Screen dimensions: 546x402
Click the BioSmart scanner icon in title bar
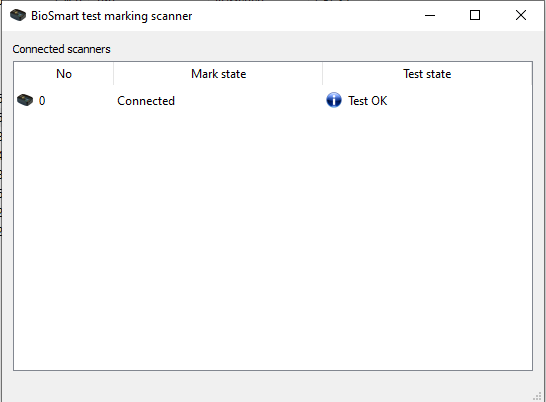(x=18, y=15)
